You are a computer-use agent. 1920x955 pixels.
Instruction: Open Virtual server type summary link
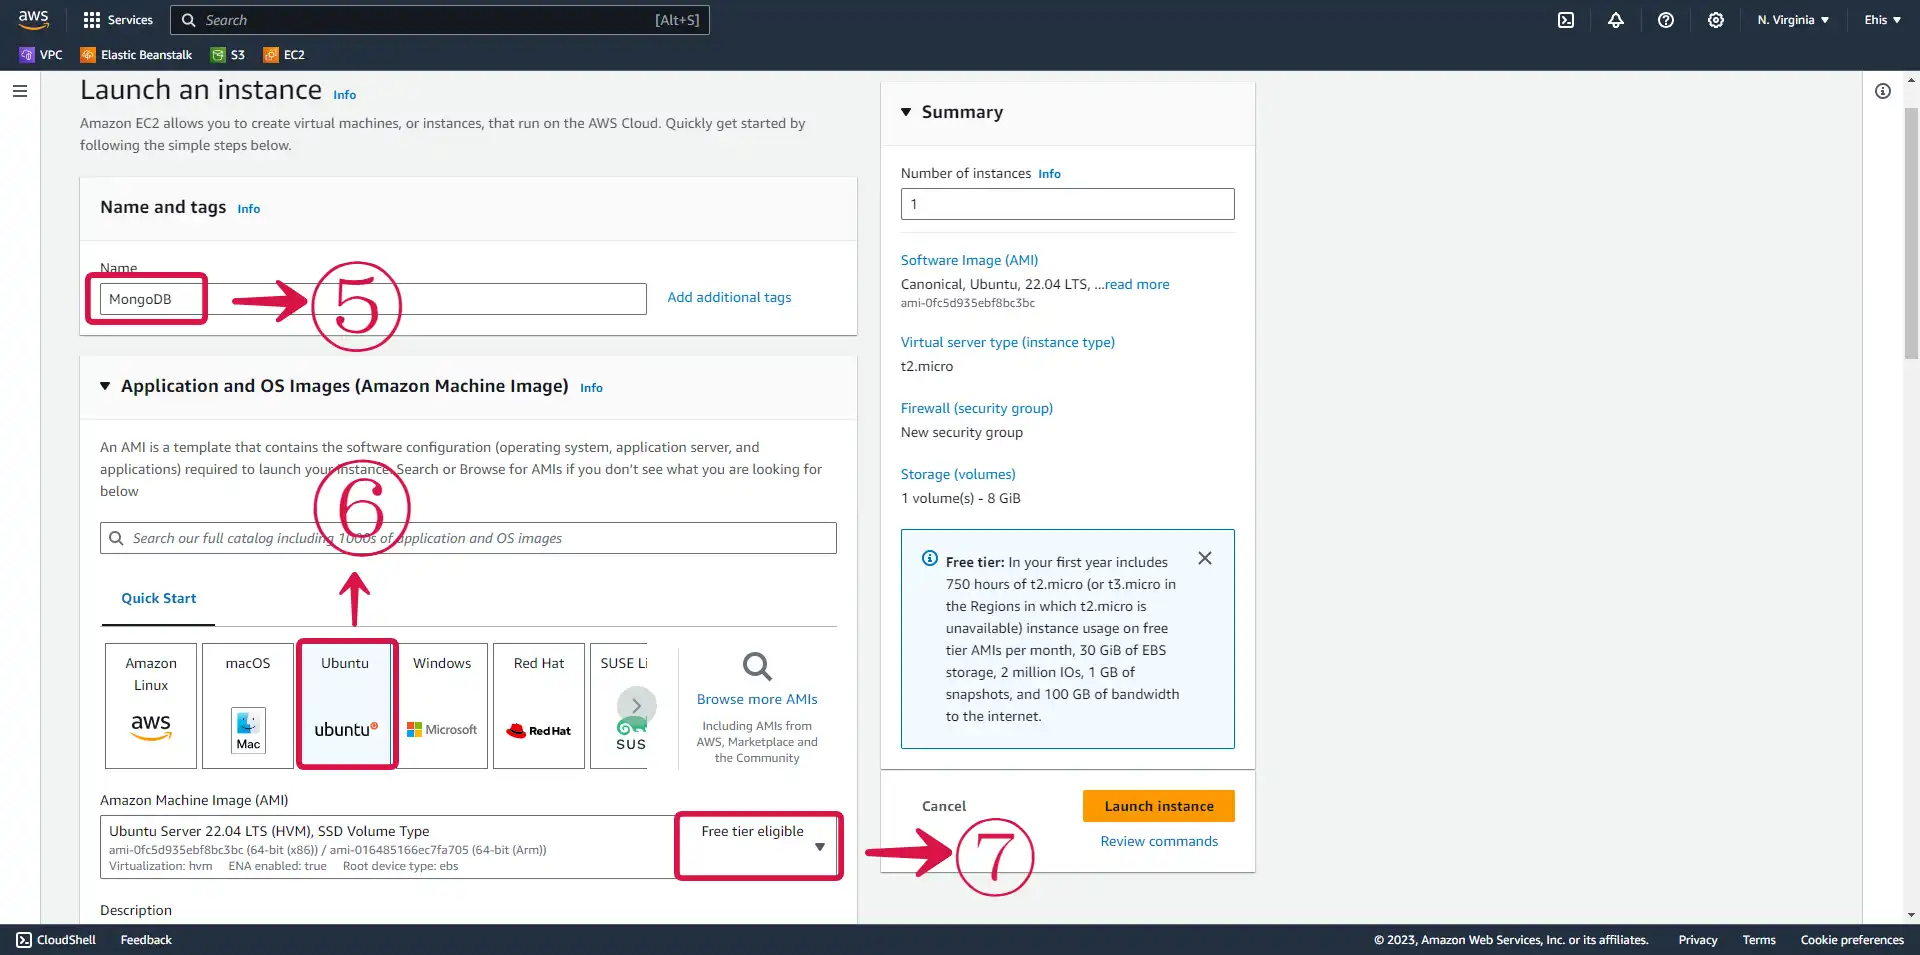point(1007,342)
